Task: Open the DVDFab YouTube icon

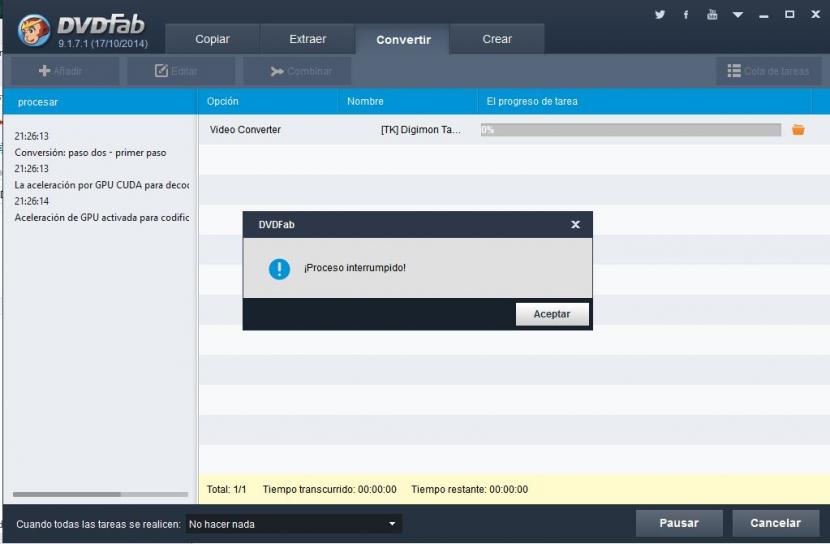Action: pos(712,14)
